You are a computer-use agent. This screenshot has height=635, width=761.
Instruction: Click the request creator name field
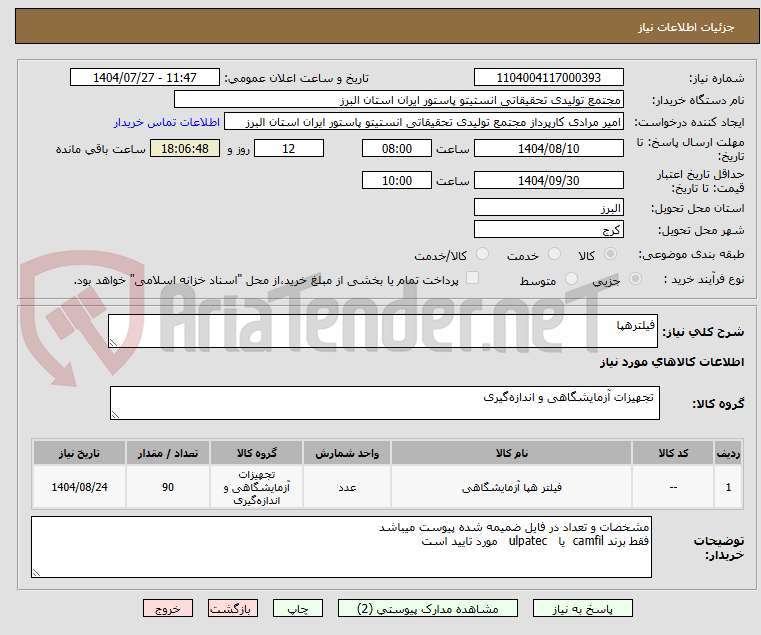(424, 122)
